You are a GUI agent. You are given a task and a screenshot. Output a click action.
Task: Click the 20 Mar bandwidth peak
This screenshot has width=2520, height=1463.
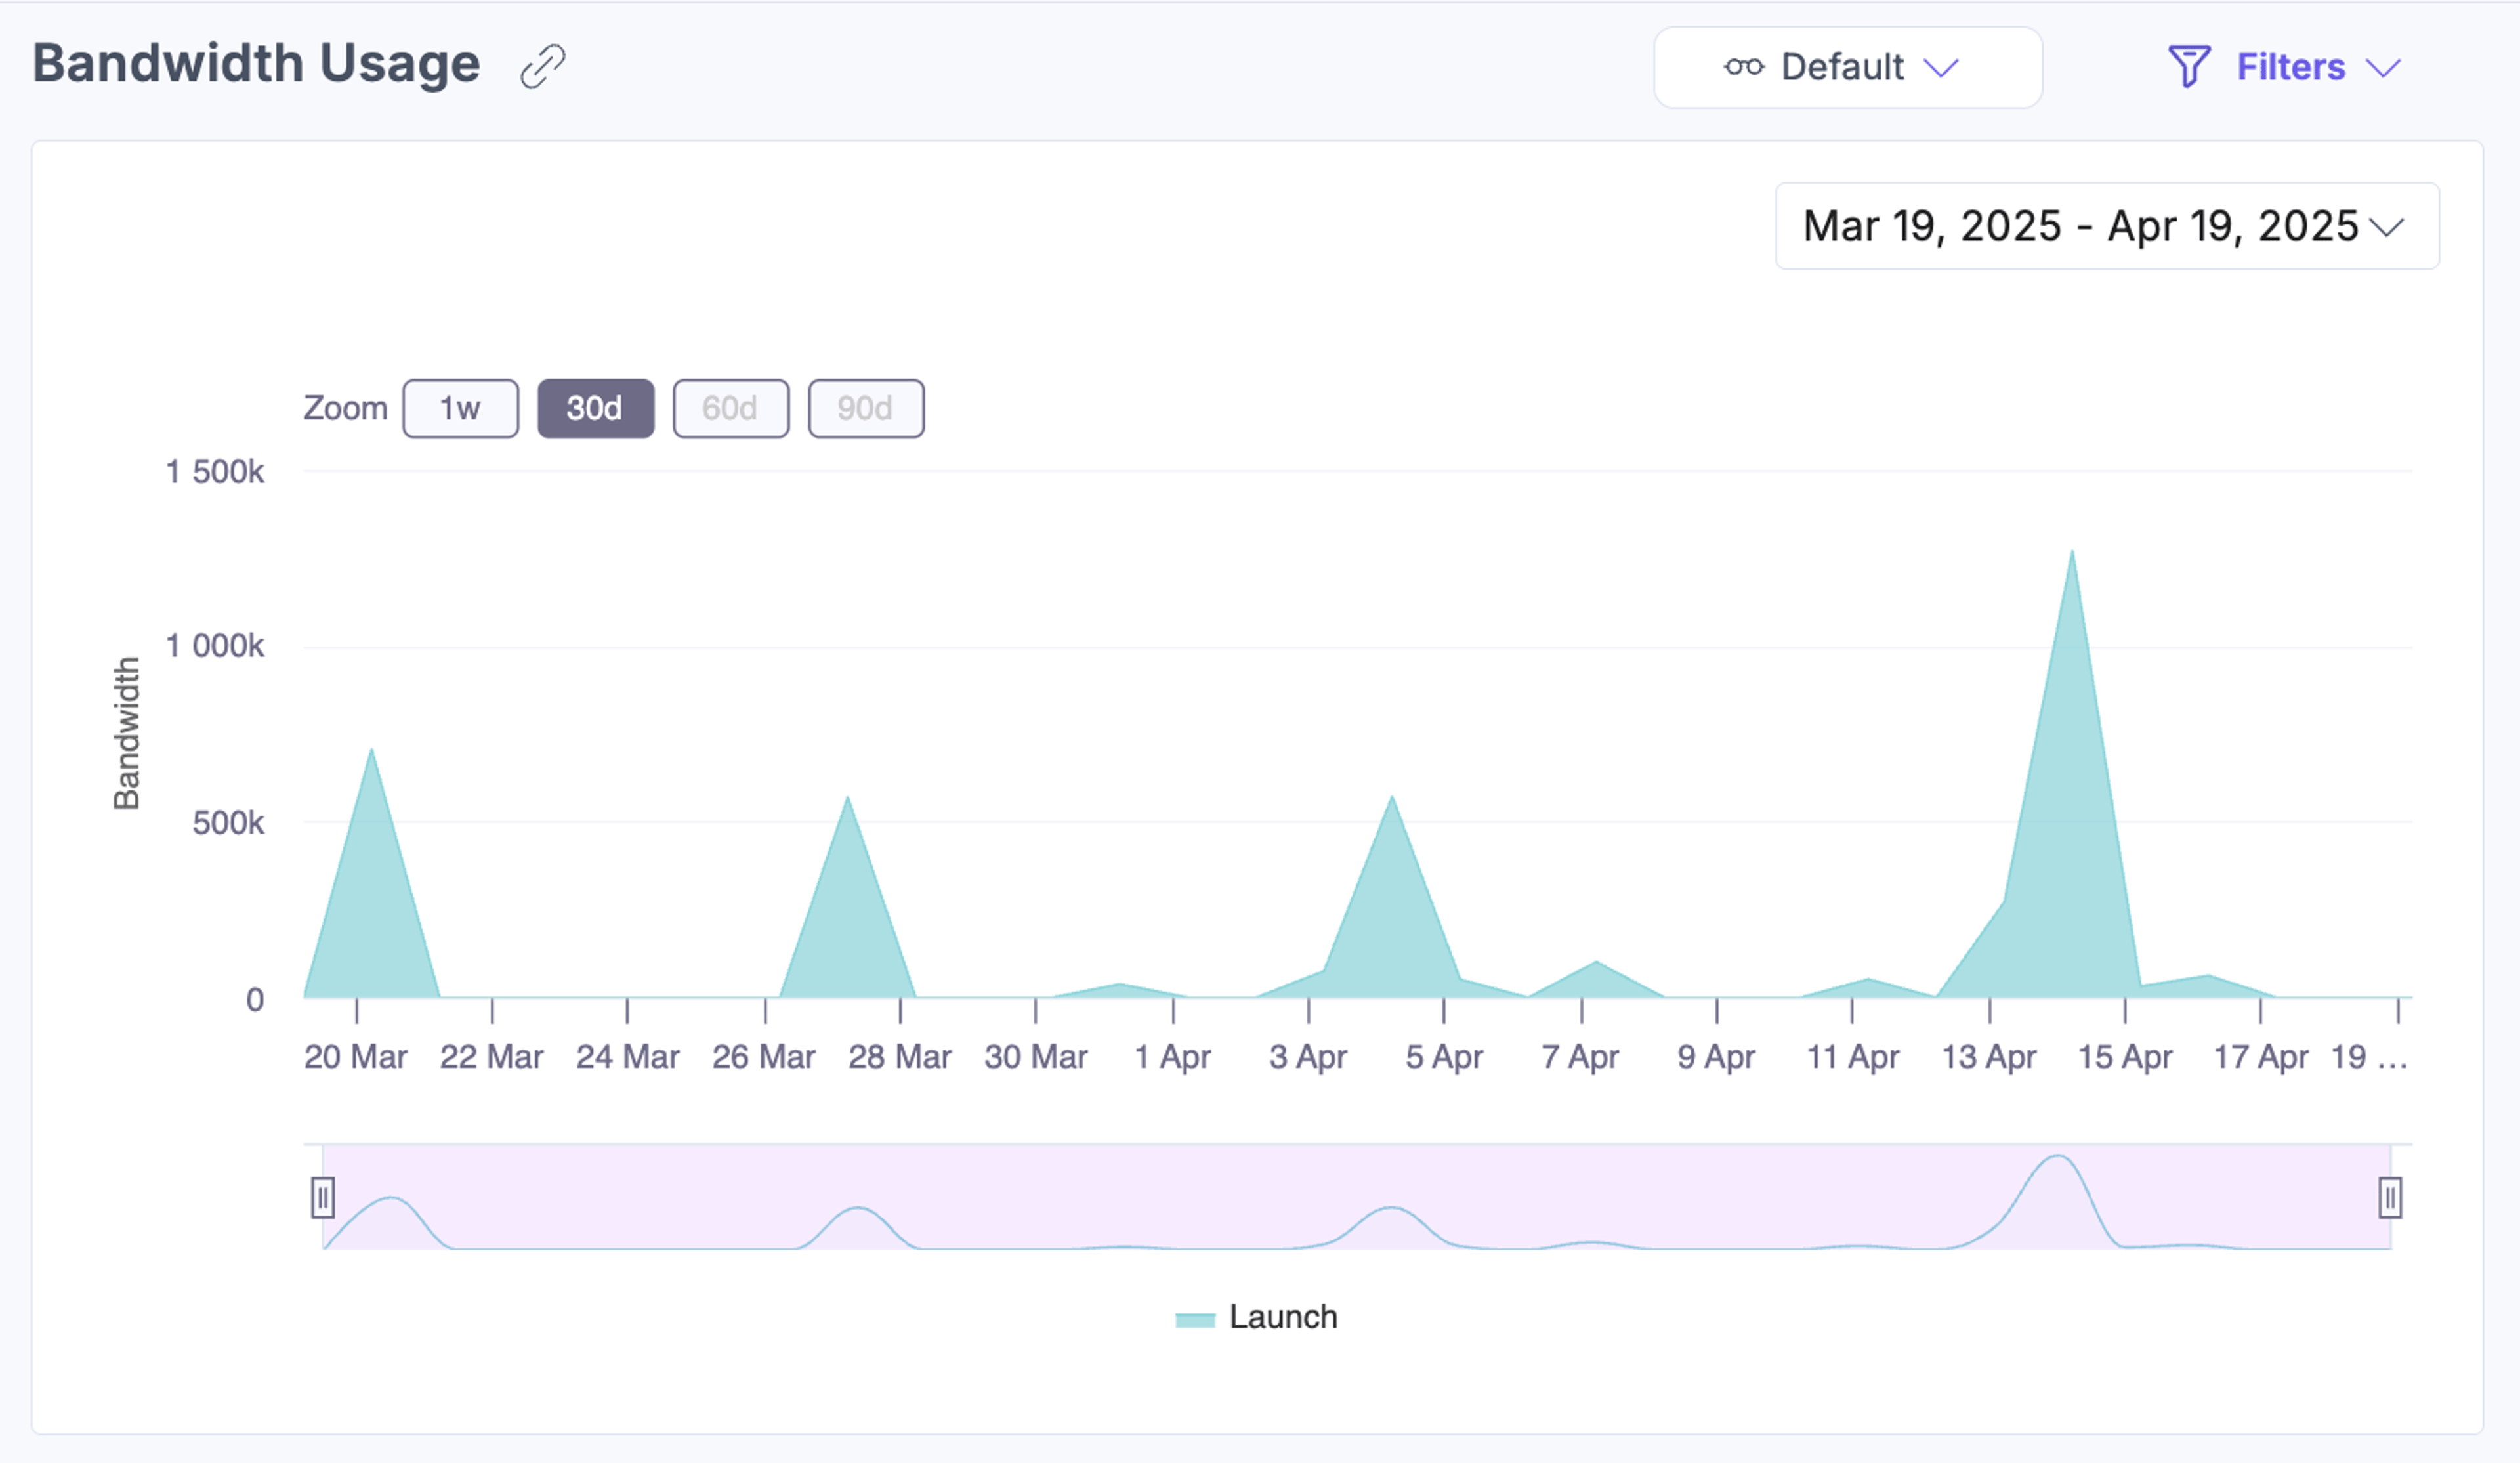pyautogui.click(x=371, y=750)
